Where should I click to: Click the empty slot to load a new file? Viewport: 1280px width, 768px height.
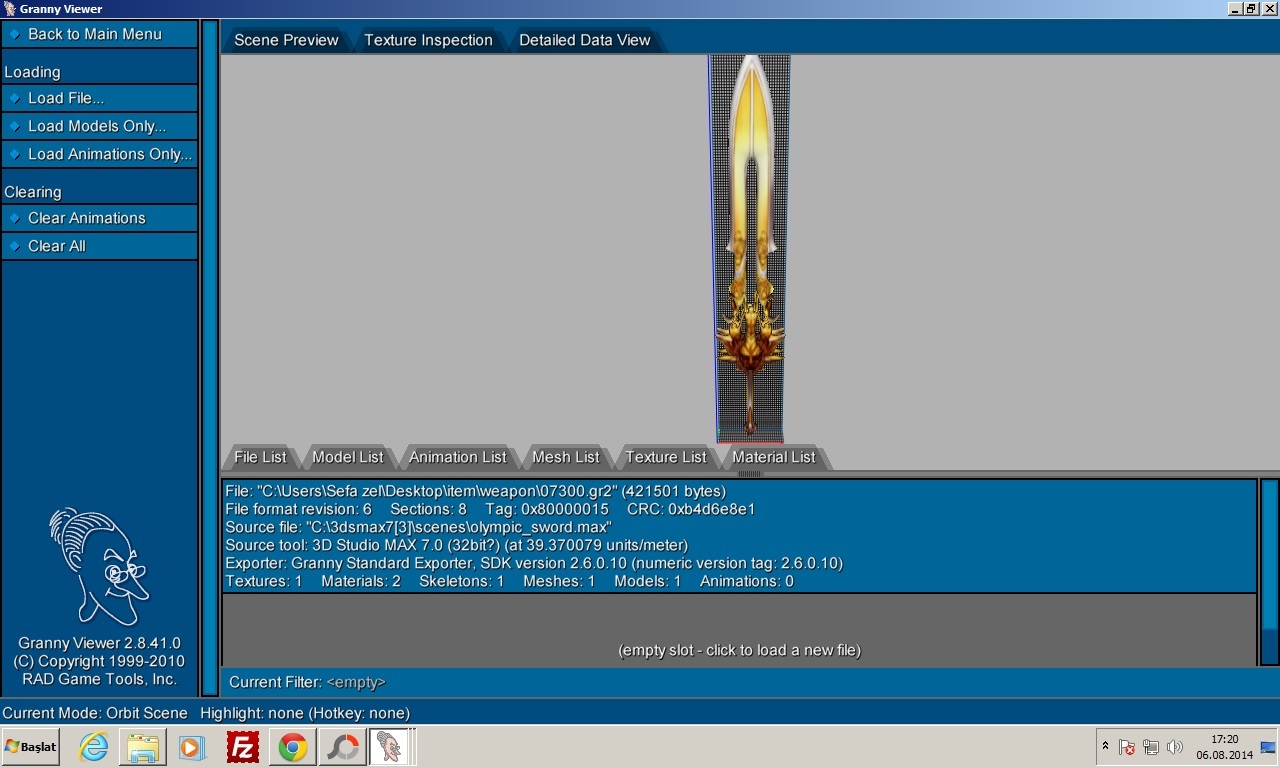tap(739, 630)
